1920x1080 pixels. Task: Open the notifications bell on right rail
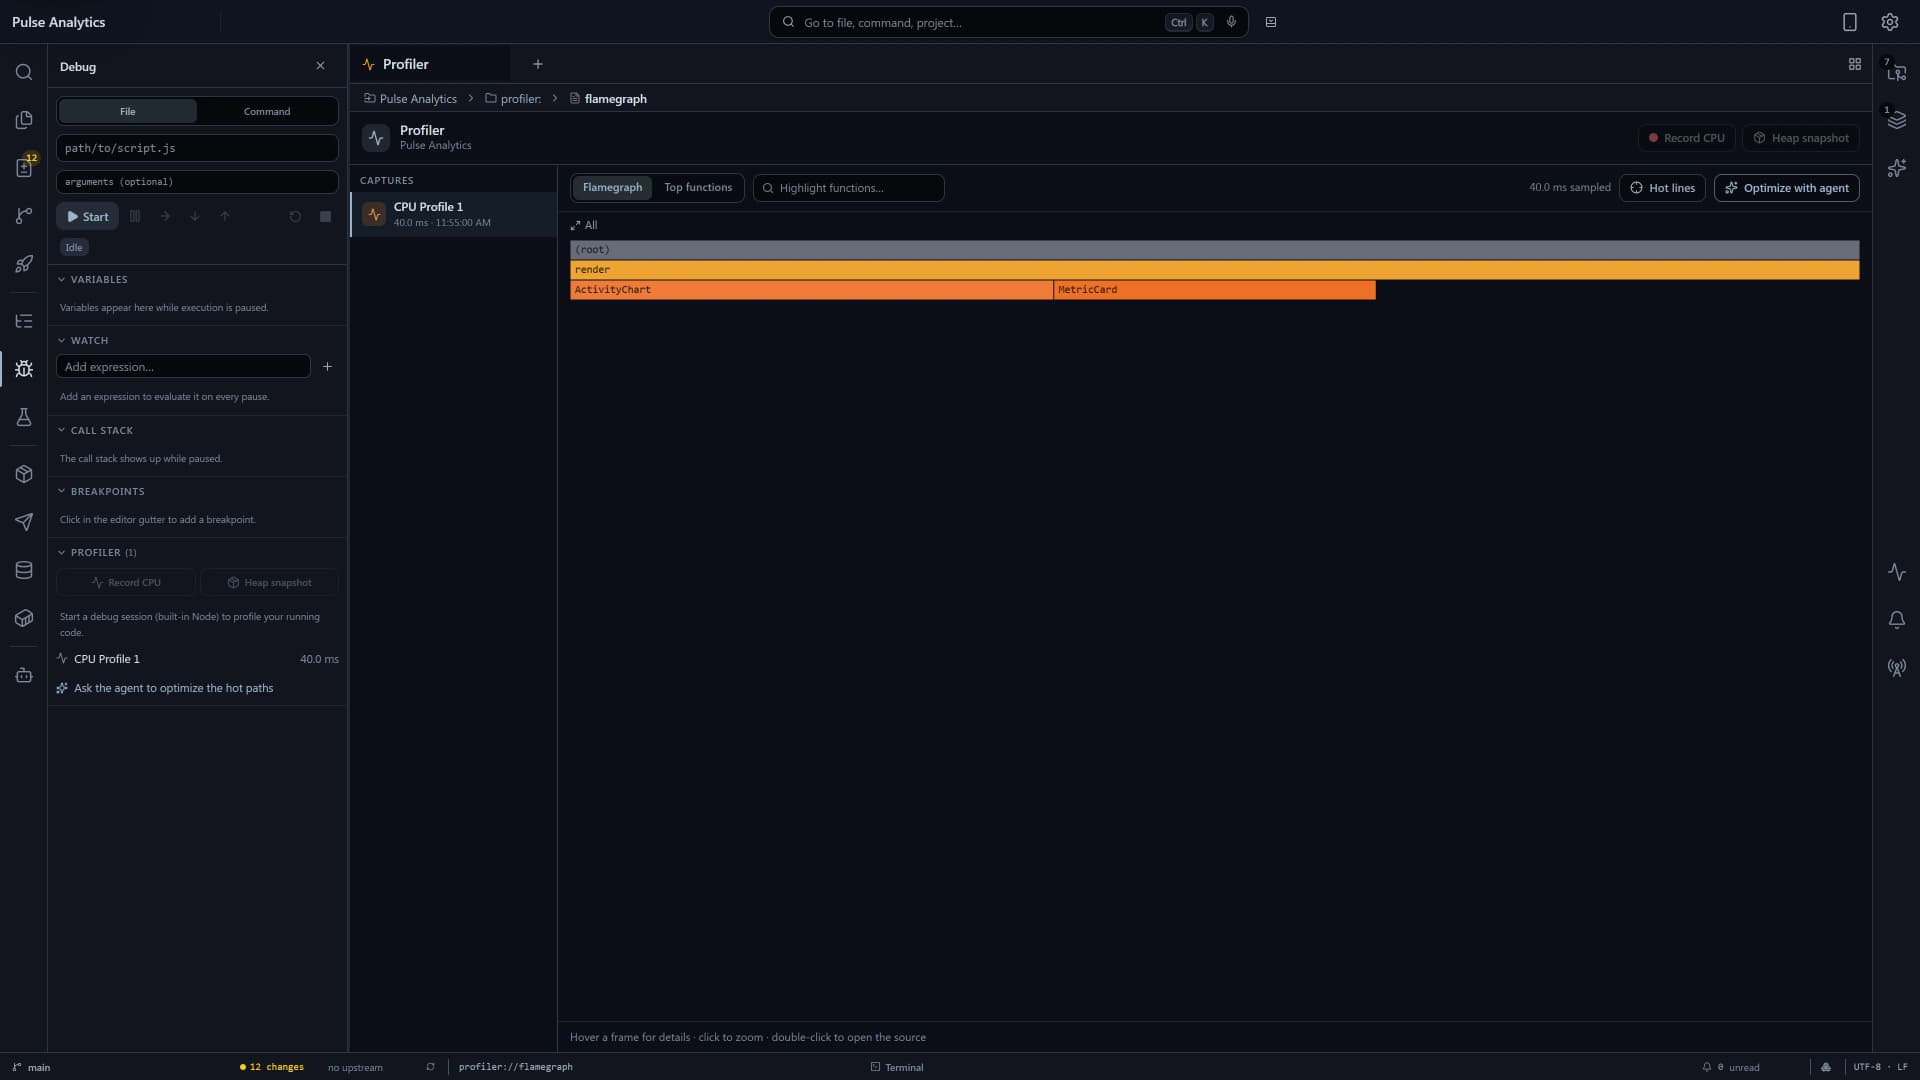[1896, 620]
